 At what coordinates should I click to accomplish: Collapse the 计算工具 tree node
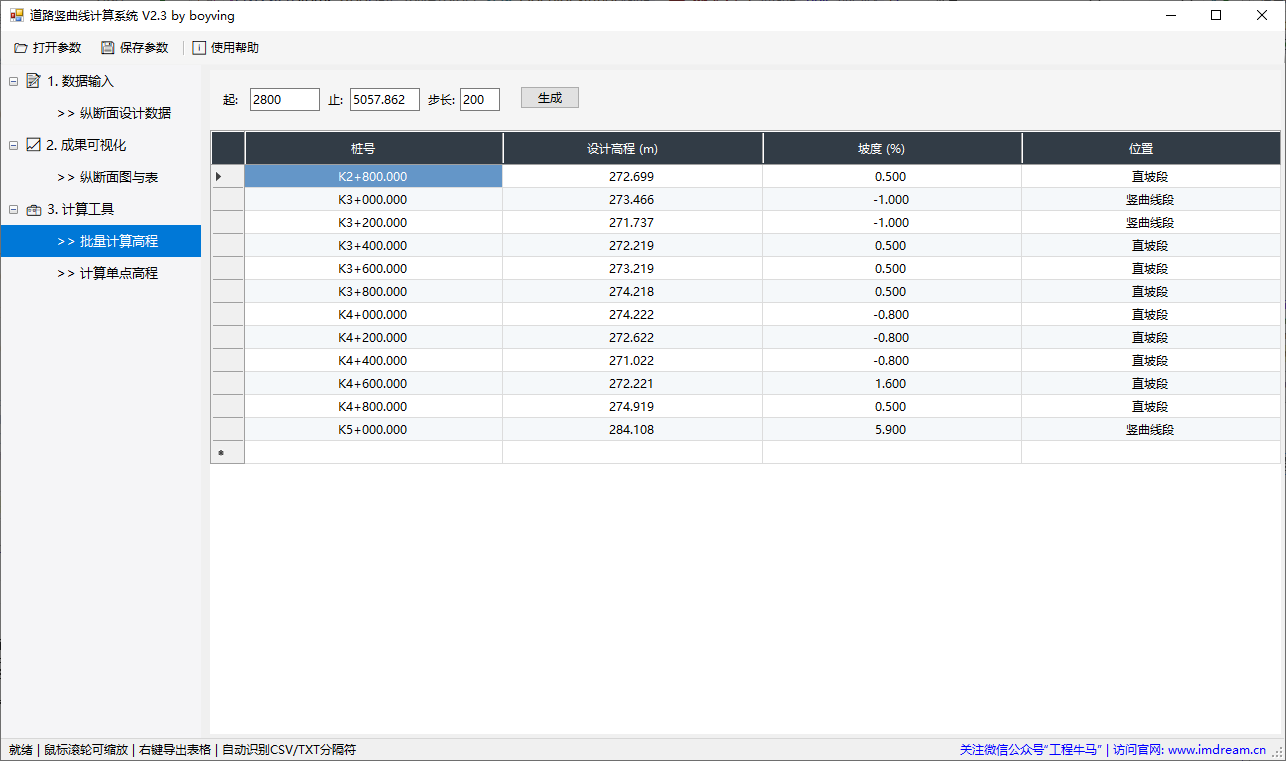point(13,209)
